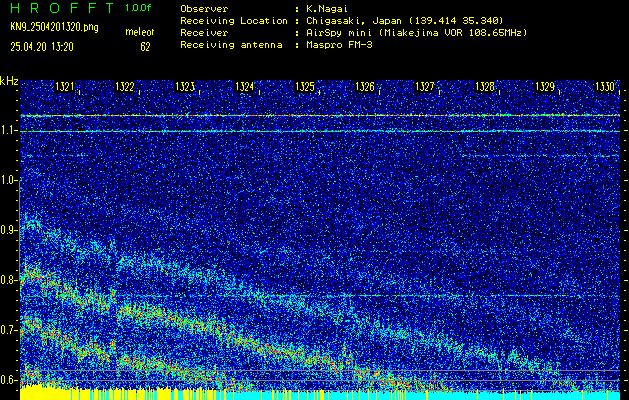Select the Chigasaki, Japan coordinates text
629x400 pixels.
(405, 21)
